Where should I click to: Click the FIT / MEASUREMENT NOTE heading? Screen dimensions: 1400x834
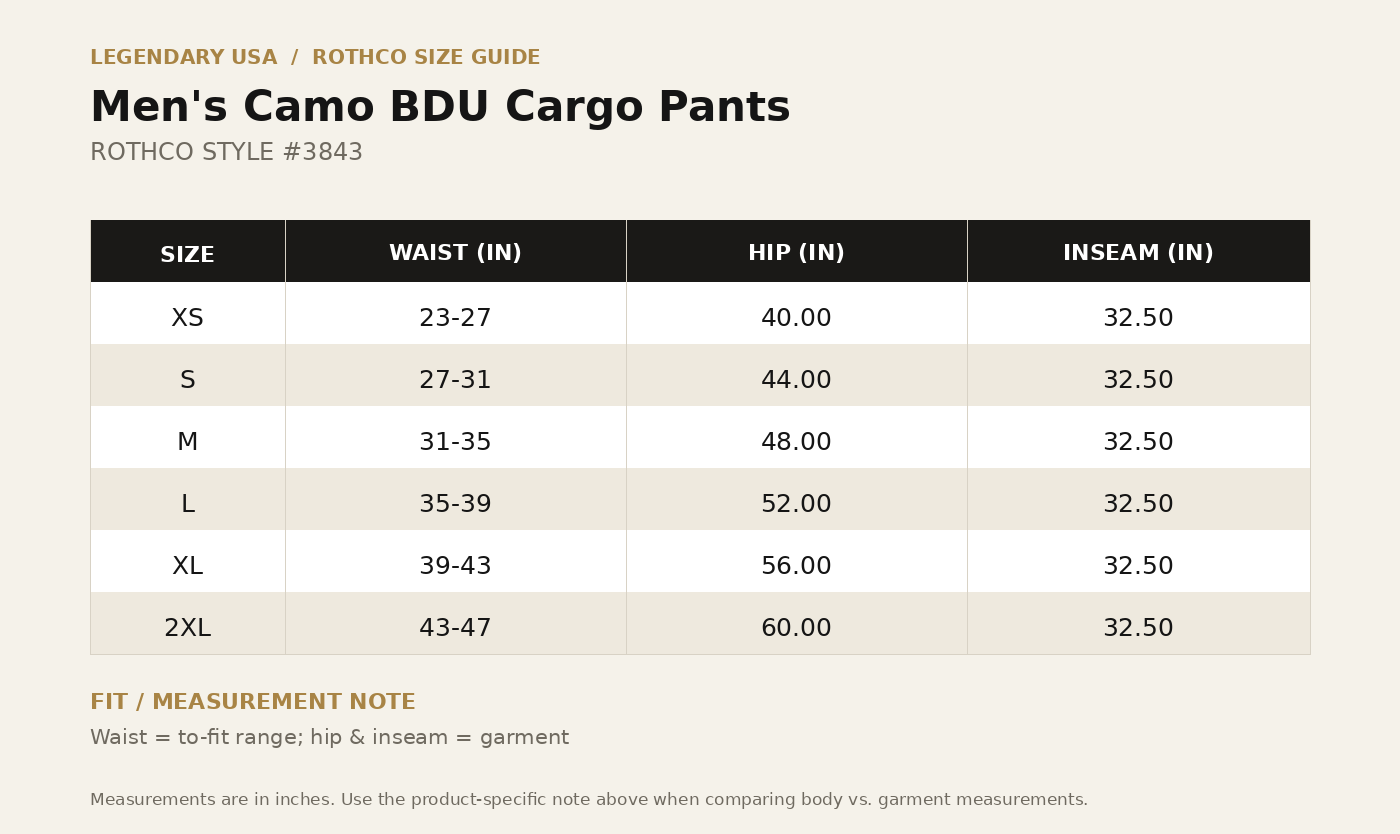point(253,703)
